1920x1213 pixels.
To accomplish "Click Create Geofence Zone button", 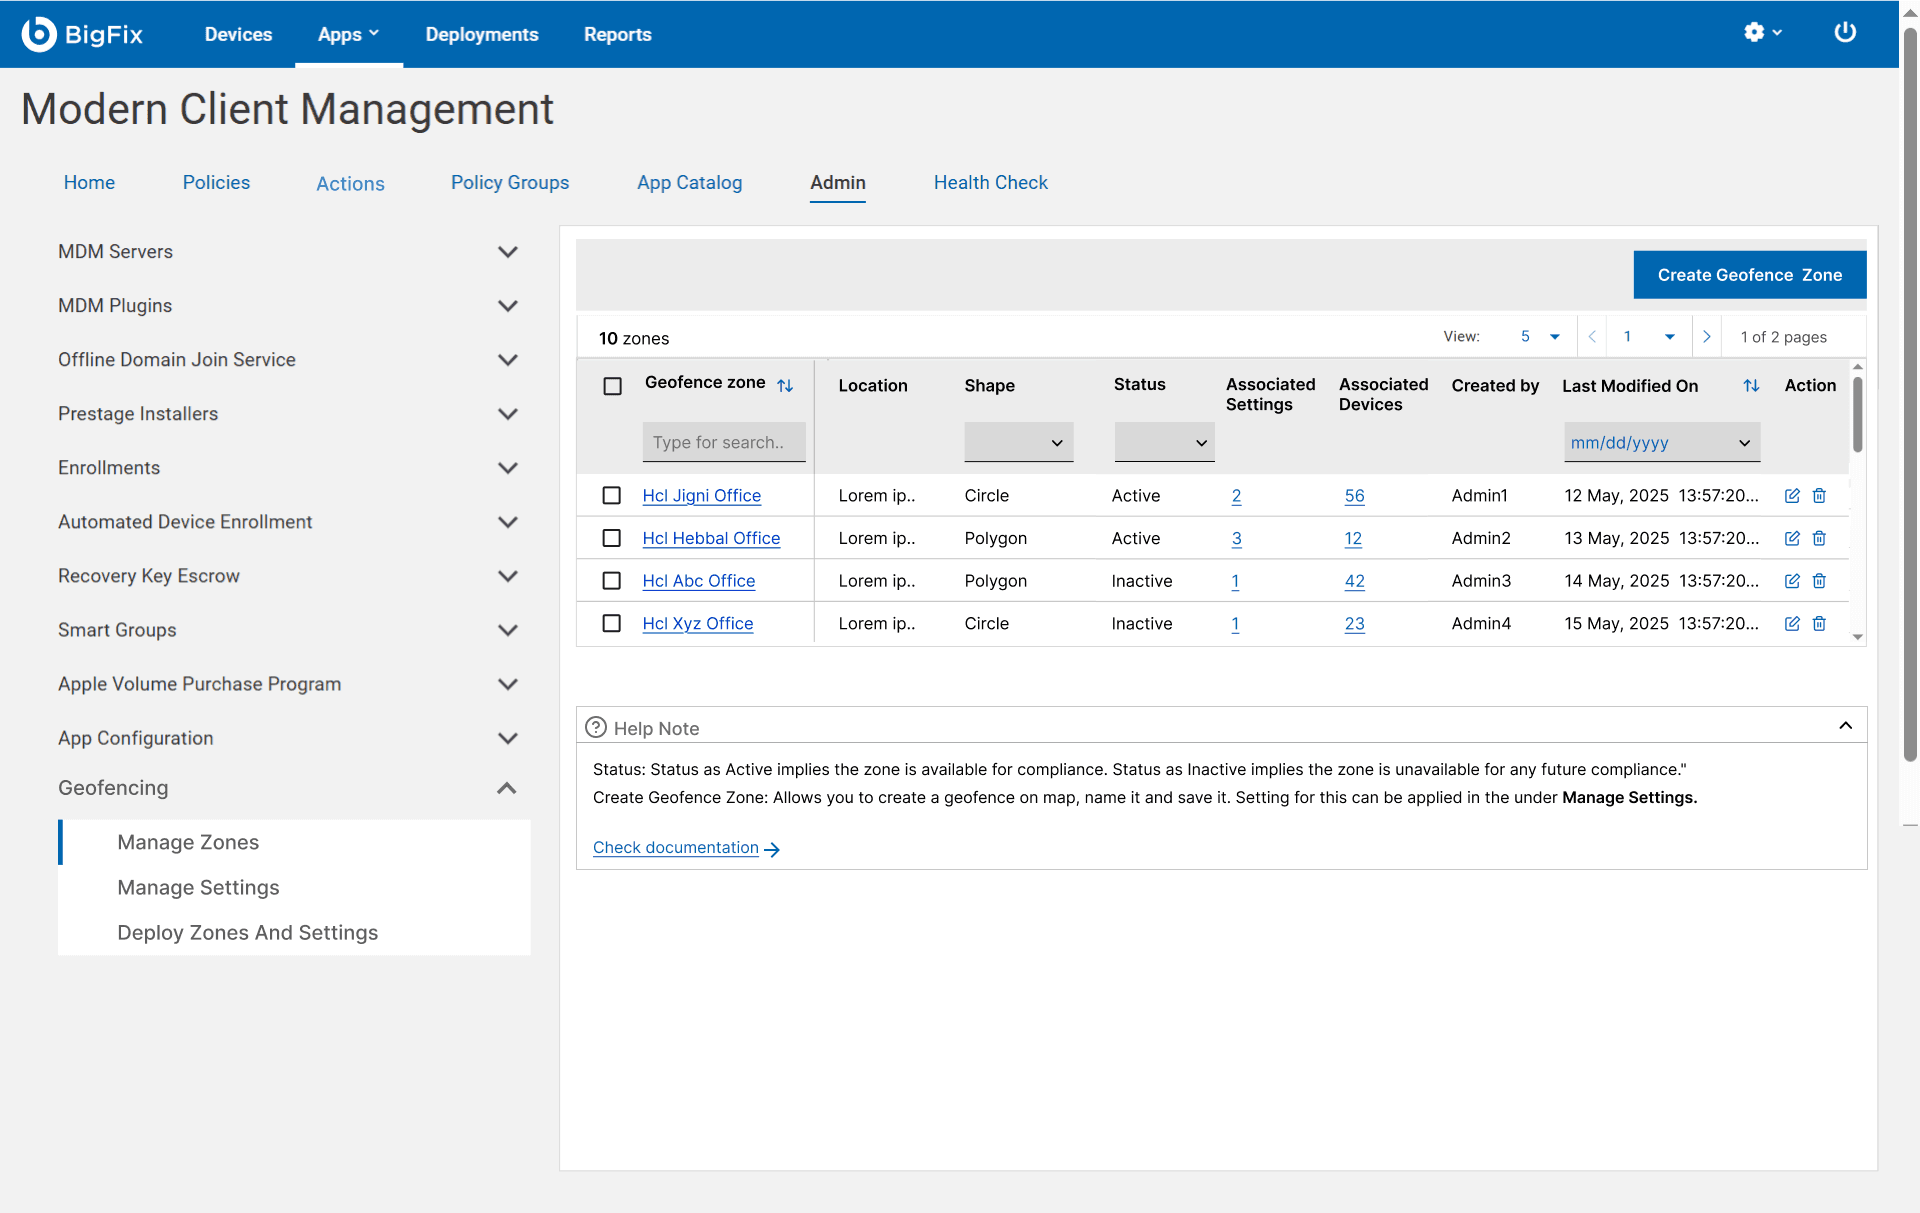I will [x=1750, y=275].
